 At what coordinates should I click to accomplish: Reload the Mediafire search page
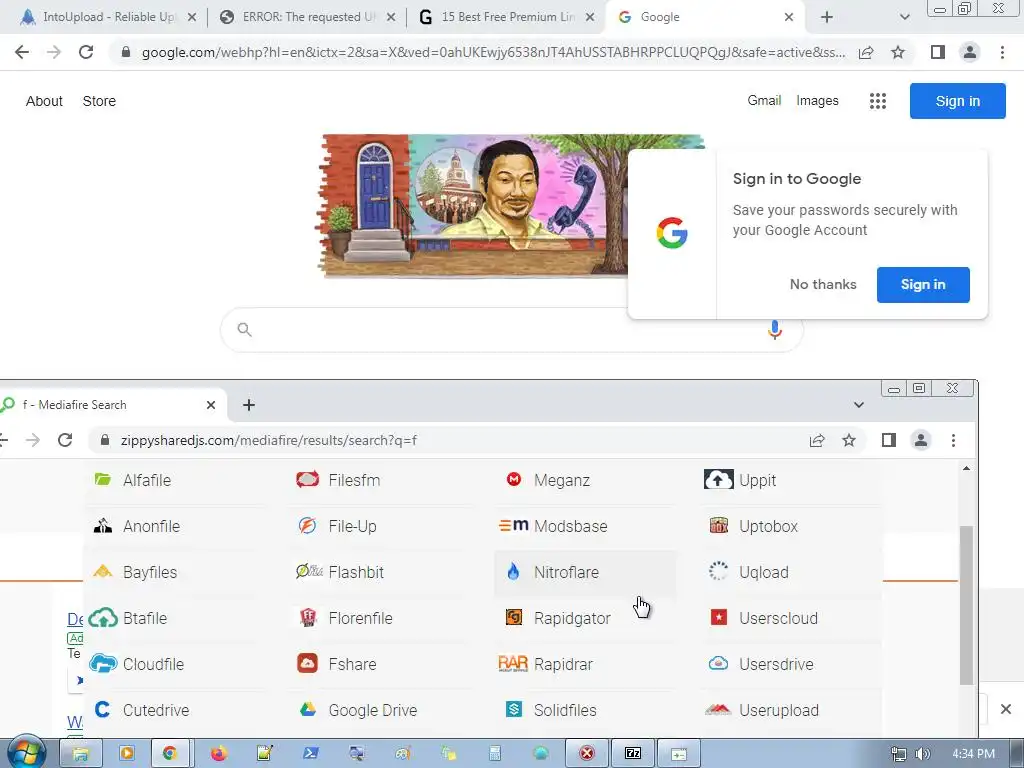tap(65, 440)
